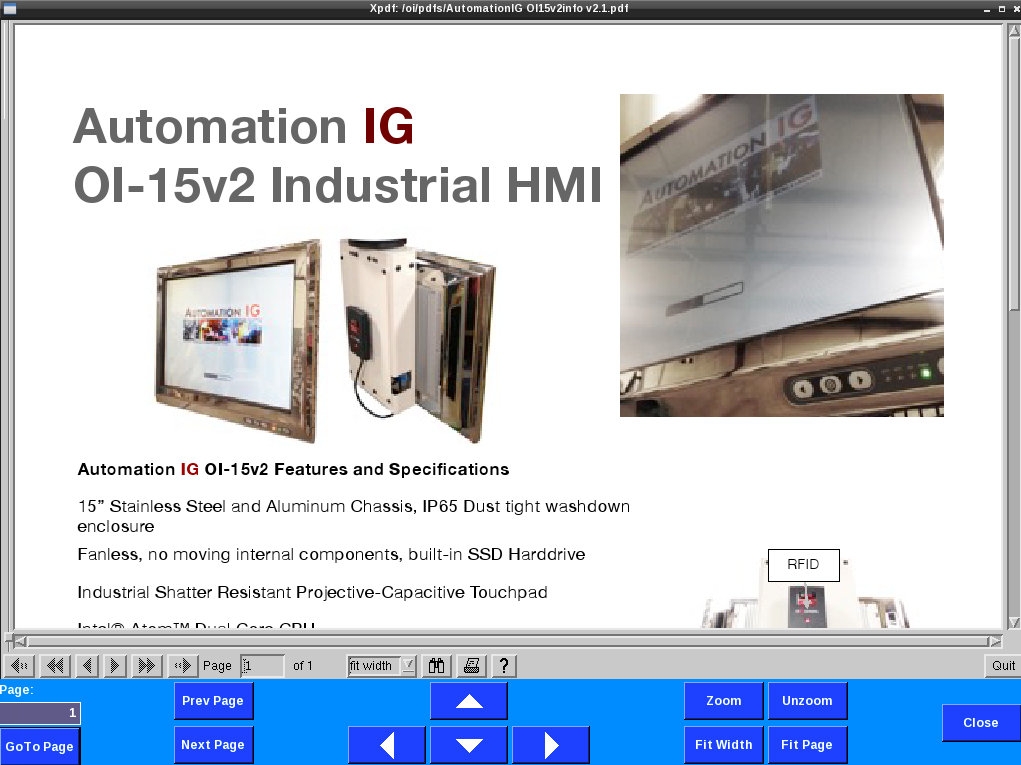
Task: Click the back-in-history arrow icon
Action: pyautogui.click(x=20, y=665)
